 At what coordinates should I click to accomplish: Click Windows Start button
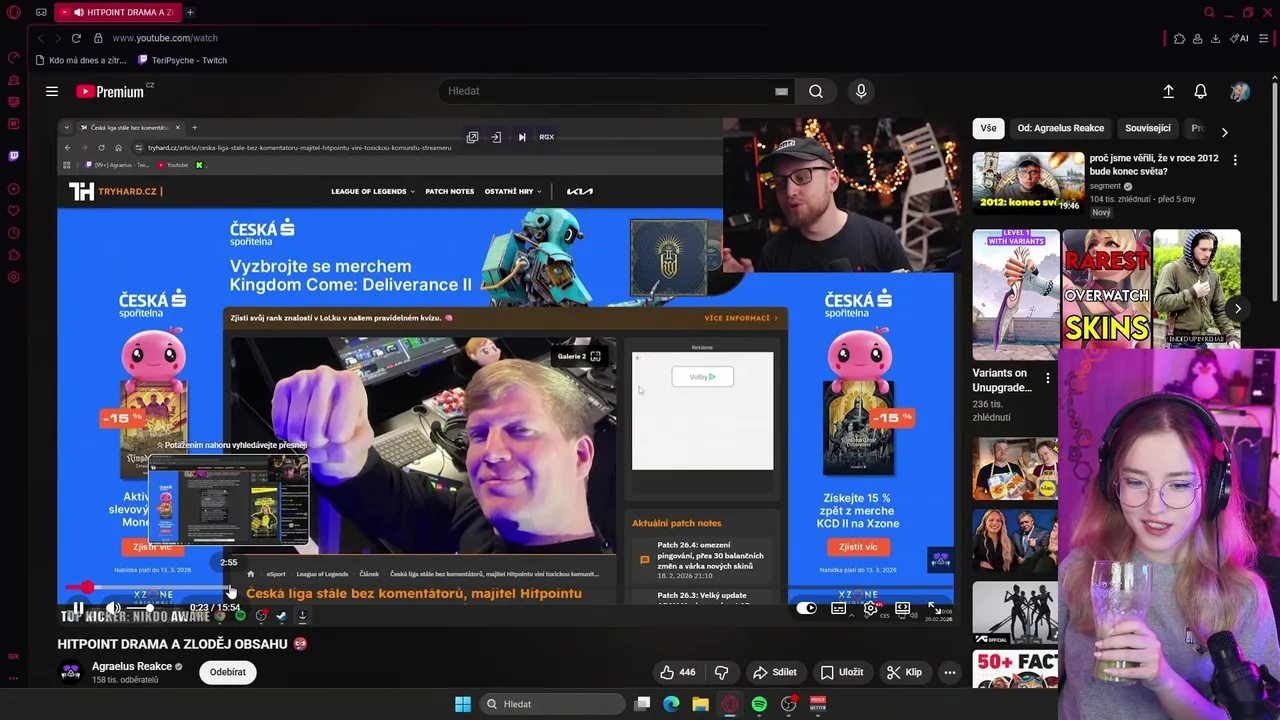pos(463,704)
